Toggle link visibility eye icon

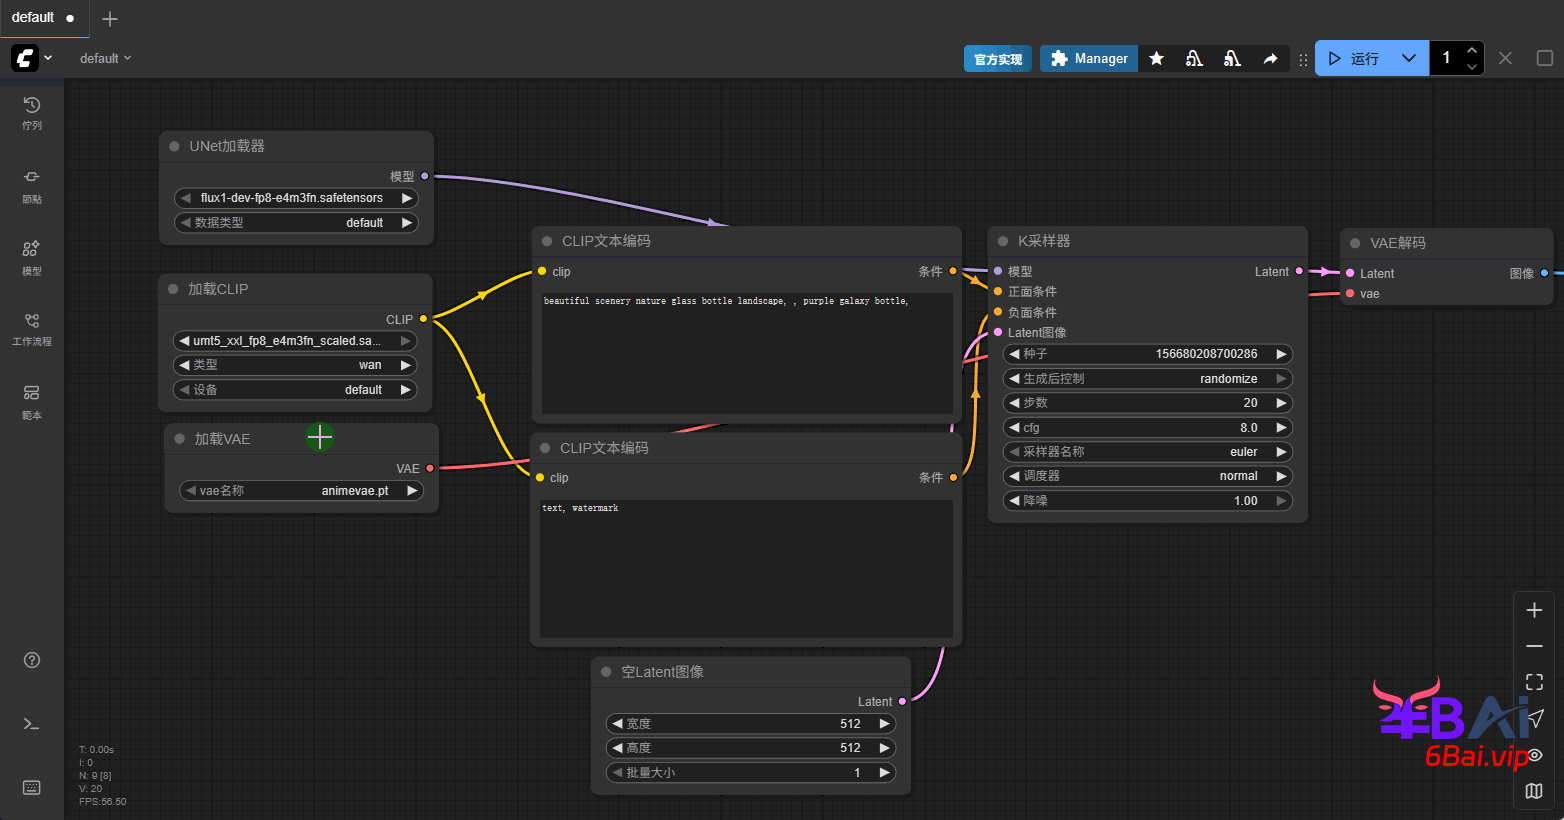pyautogui.click(x=1534, y=755)
